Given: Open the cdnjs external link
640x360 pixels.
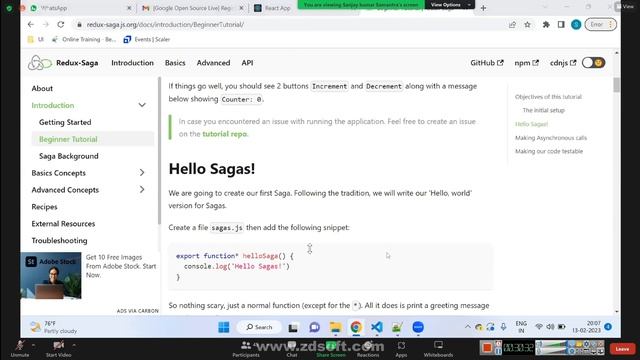Looking at the screenshot, I should pyautogui.click(x=563, y=63).
